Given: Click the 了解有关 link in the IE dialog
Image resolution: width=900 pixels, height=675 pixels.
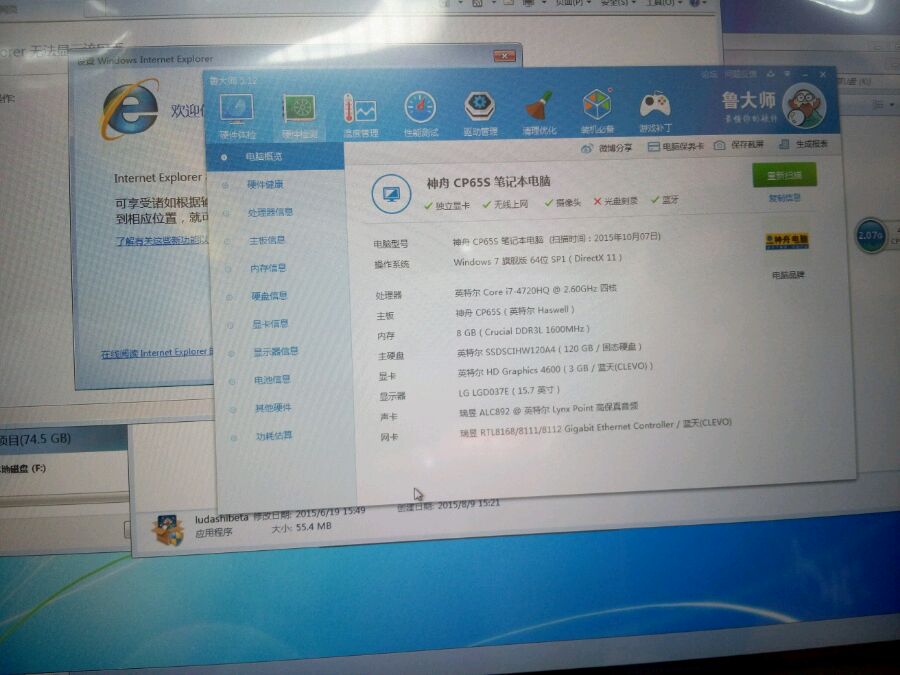Looking at the screenshot, I should point(163,241).
